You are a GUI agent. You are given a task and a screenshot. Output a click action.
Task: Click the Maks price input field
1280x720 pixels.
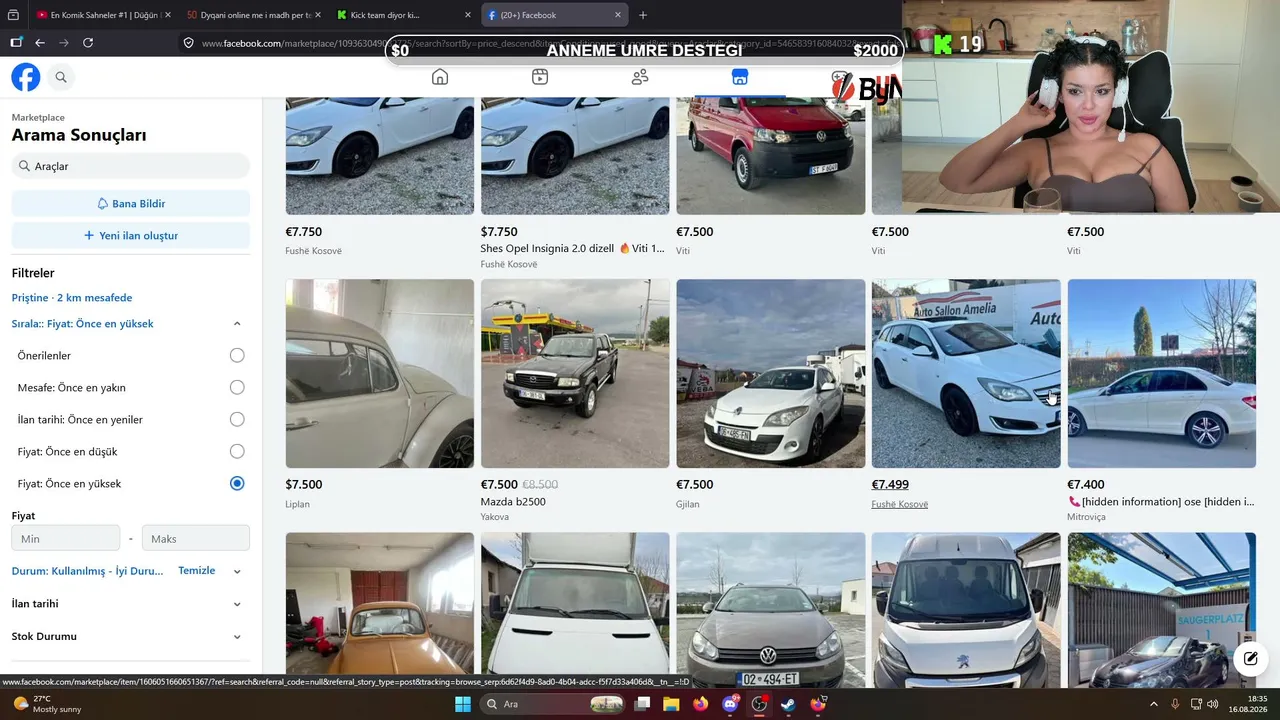196,538
